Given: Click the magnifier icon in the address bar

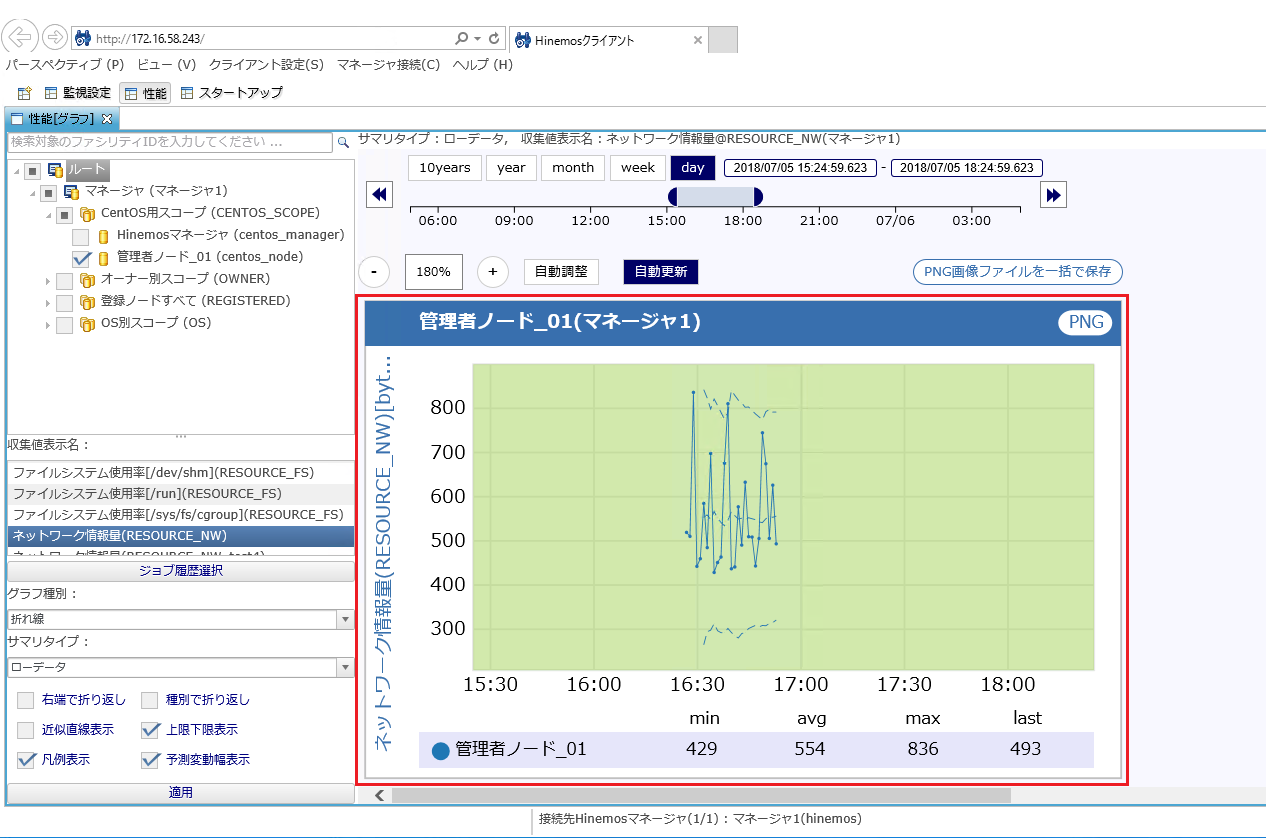Looking at the screenshot, I should tap(461, 39).
